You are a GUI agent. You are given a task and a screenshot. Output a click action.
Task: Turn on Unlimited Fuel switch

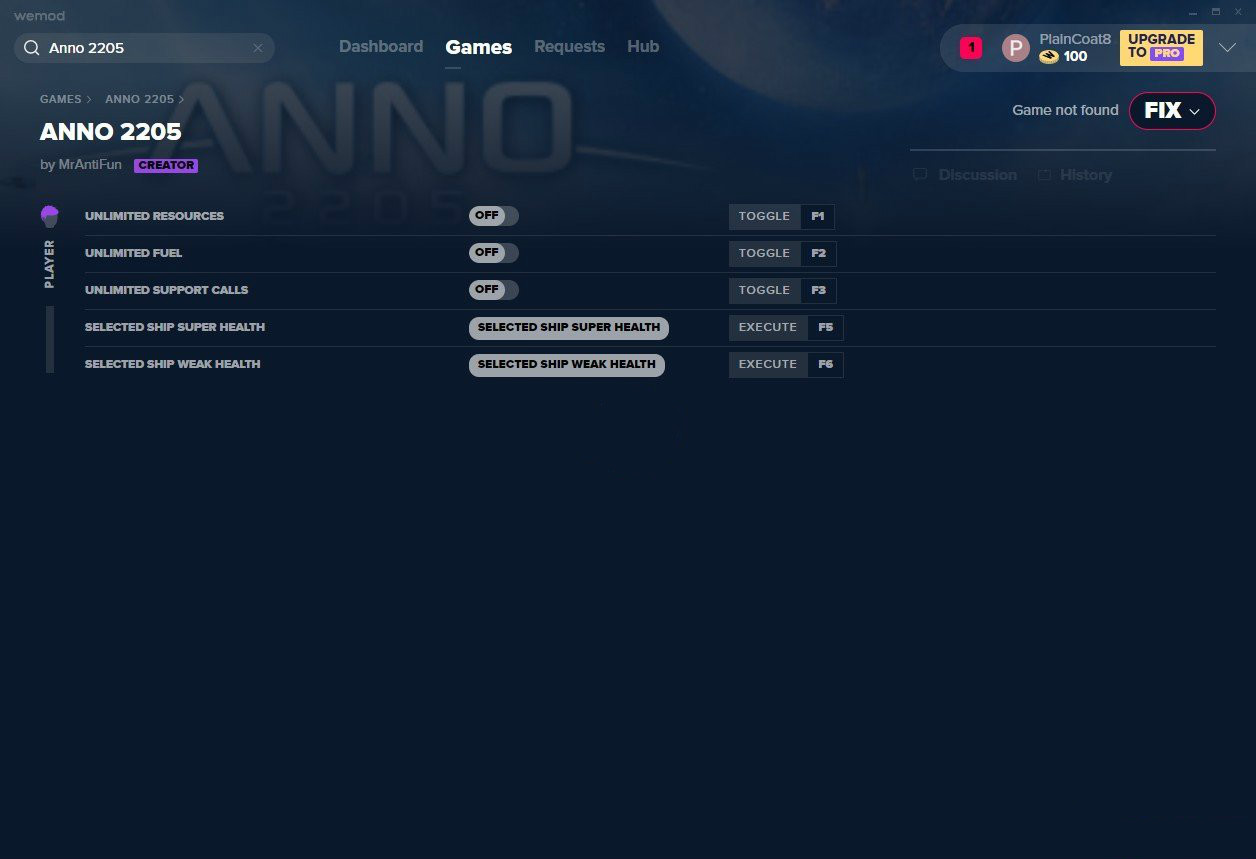(x=494, y=253)
